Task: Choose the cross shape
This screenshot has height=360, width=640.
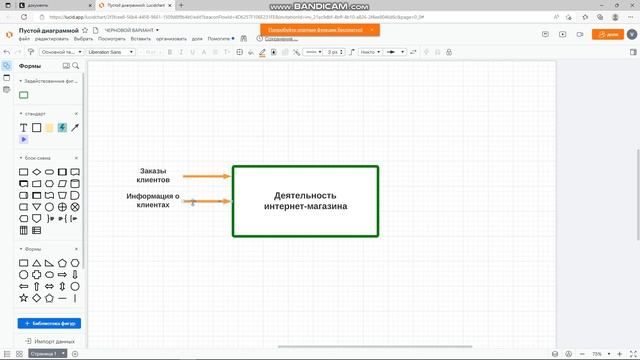Action: (37, 275)
